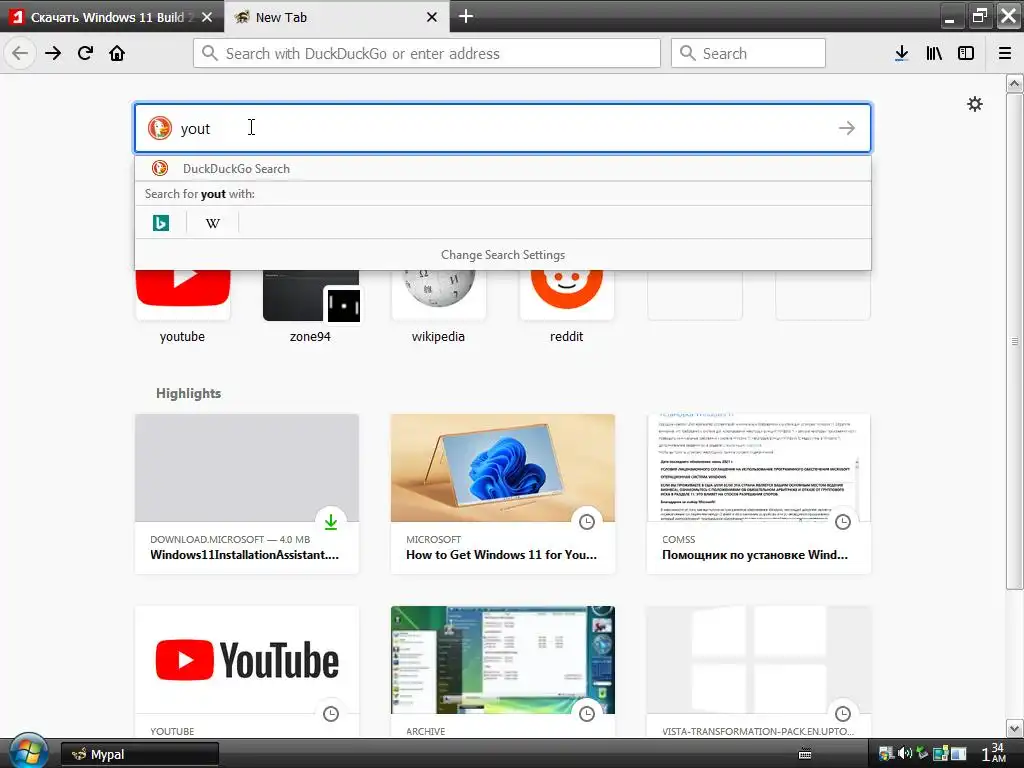
Task: Open Windows11InstallationAssistant download highlight
Action: pyautogui.click(x=247, y=494)
